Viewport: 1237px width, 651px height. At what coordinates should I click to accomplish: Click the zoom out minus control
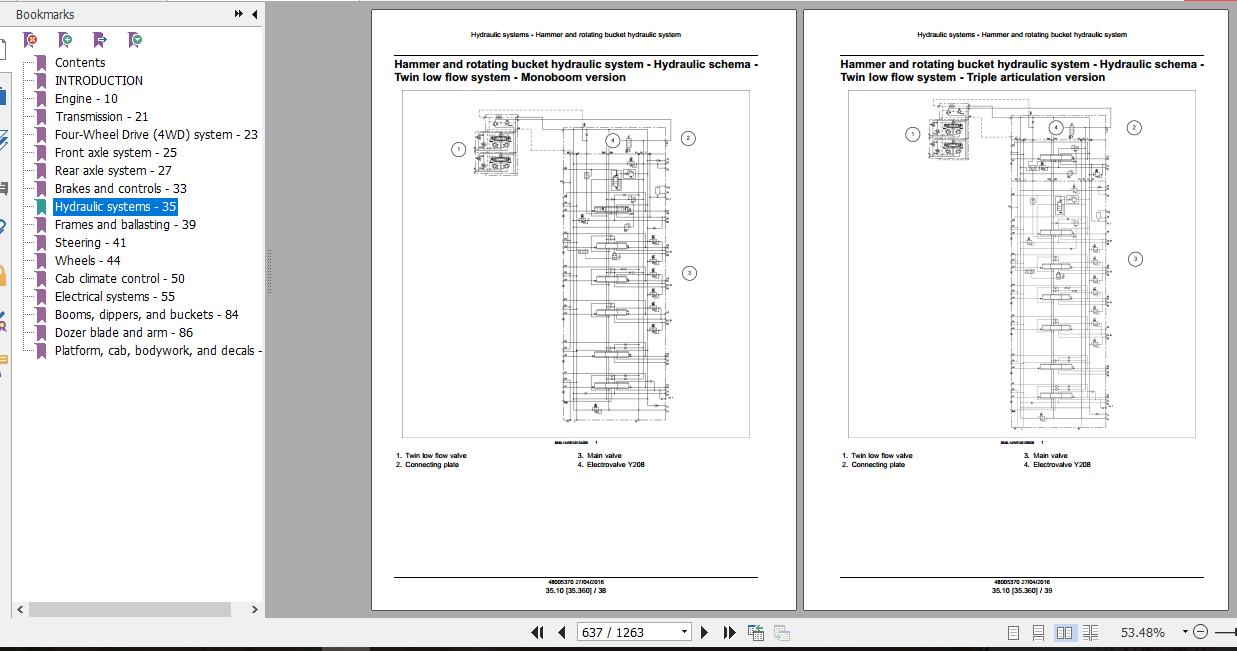[x=1201, y=632]
